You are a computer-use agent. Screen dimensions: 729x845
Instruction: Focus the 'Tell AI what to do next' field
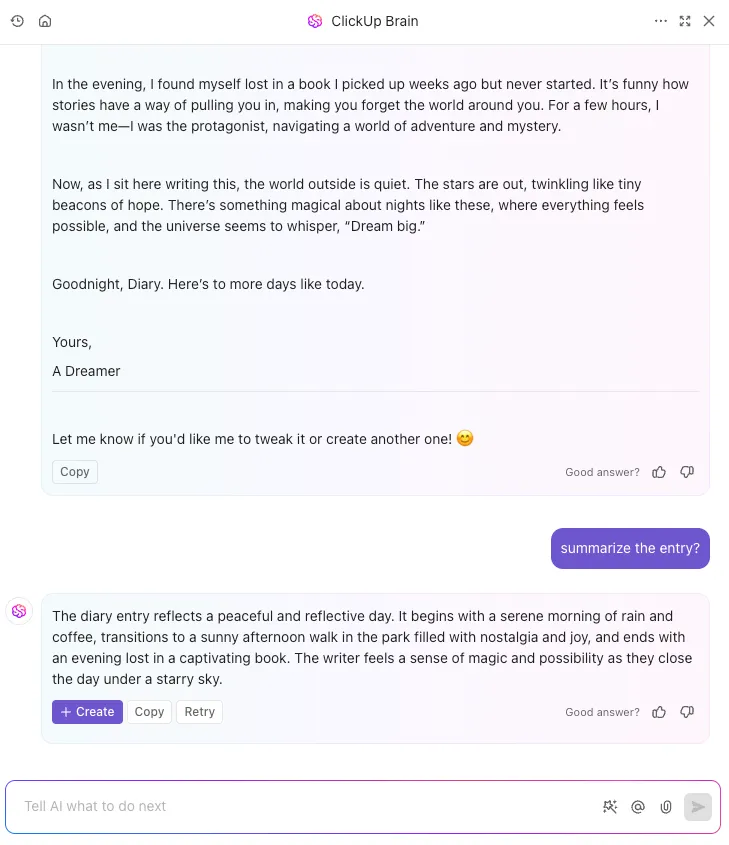point(307,806)
